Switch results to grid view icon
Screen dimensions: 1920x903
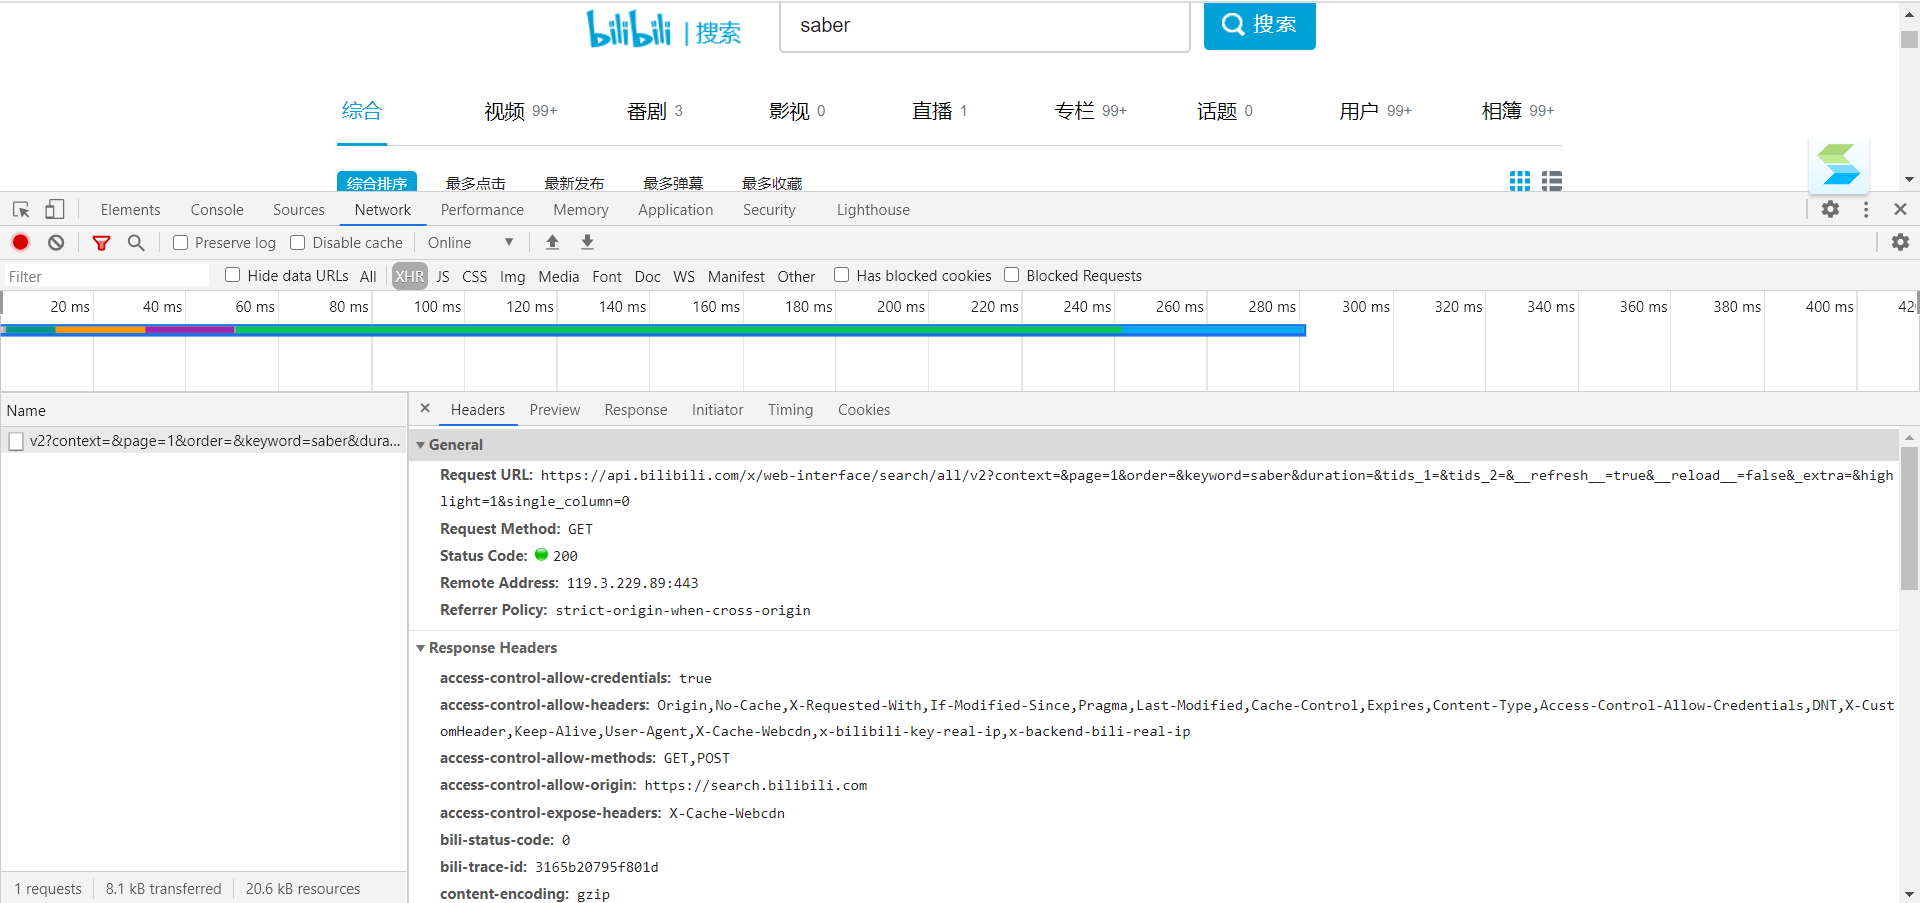click(1519, 181)
